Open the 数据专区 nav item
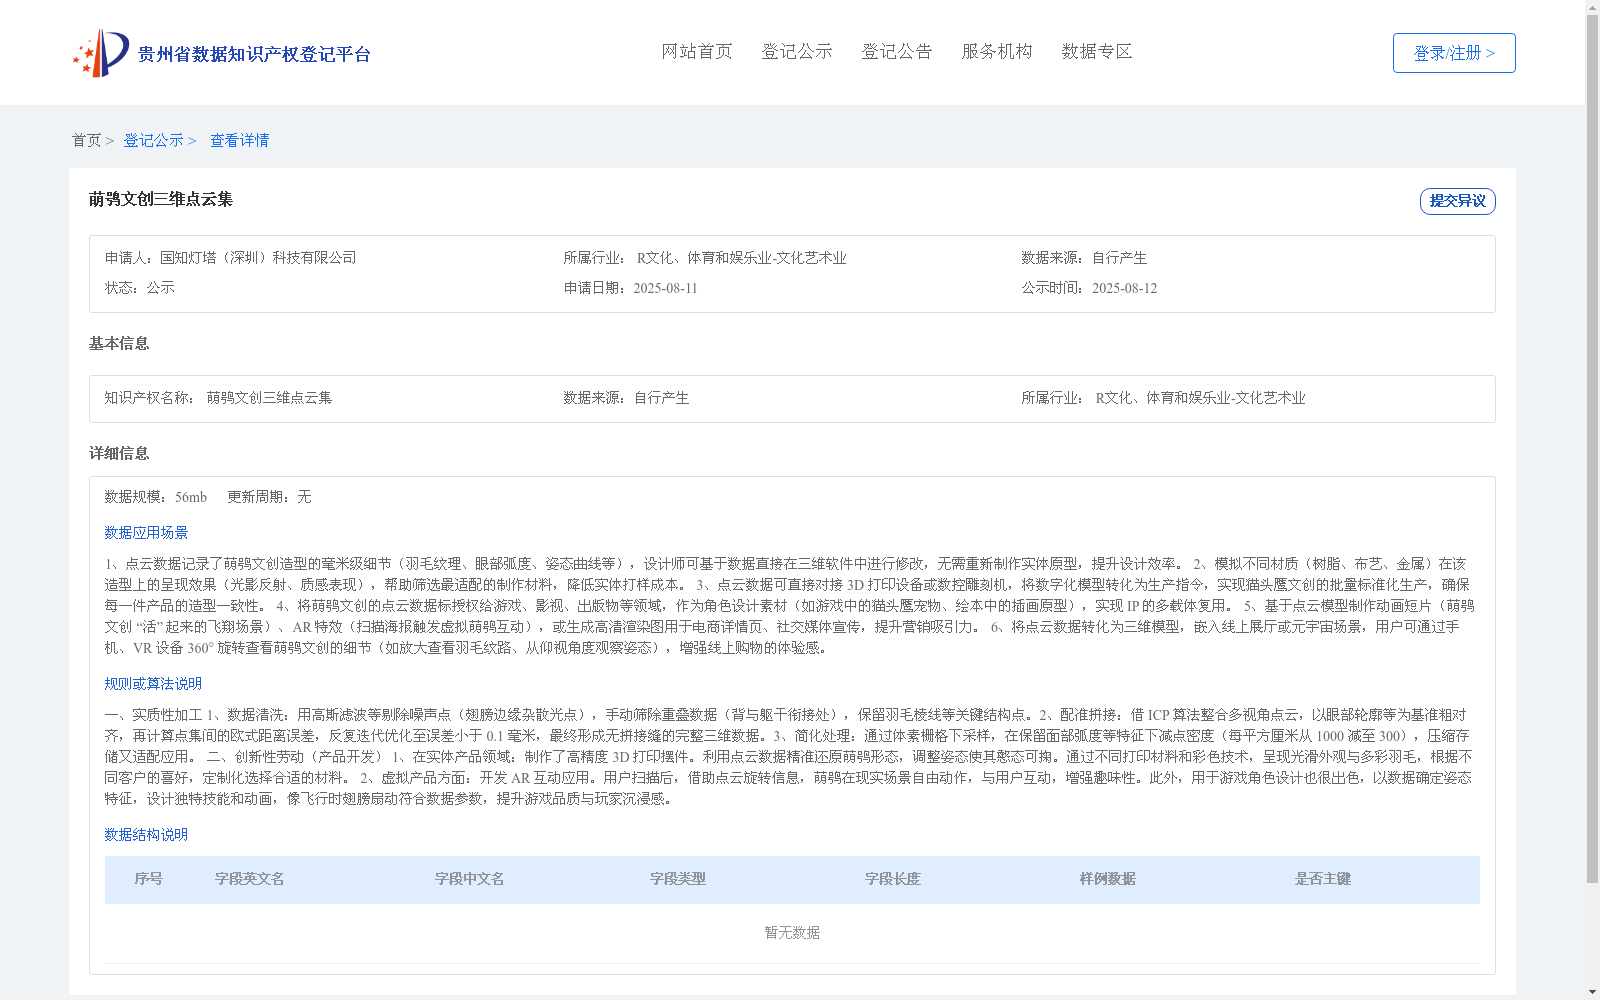This screenshot has height=1000, width=1600. coord(1097,52)
